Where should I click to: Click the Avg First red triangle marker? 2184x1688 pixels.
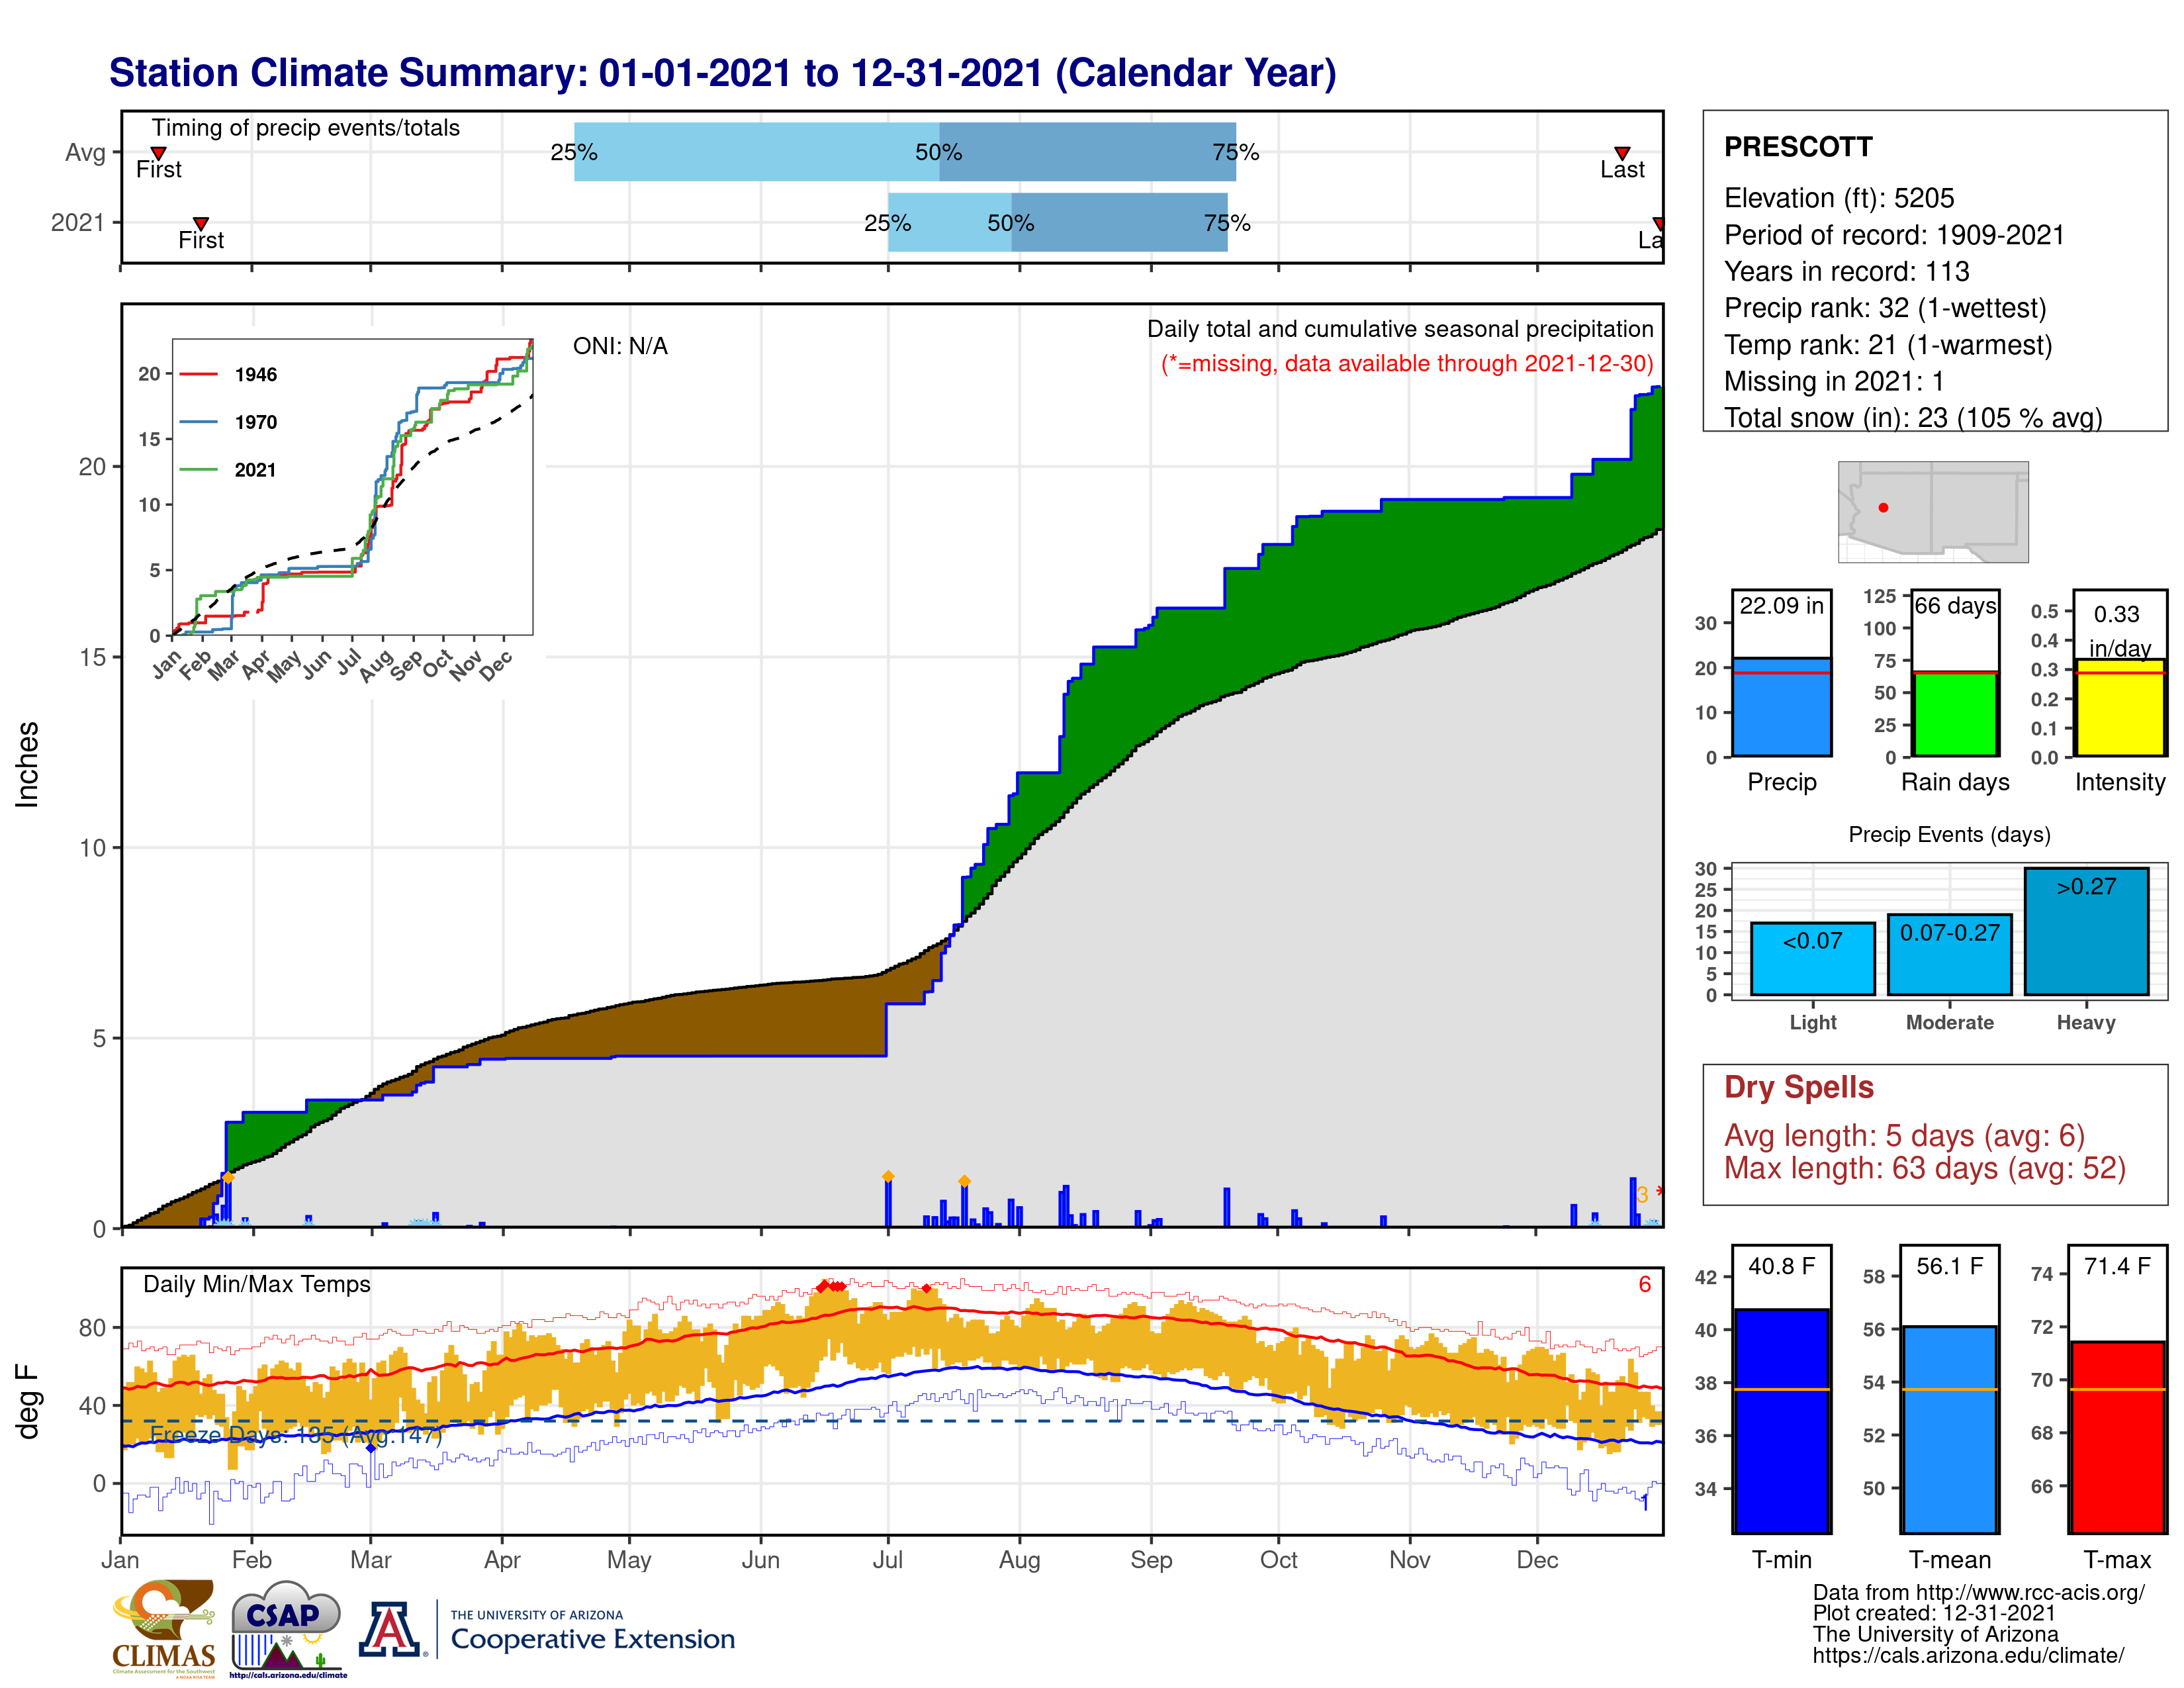[x=158, y=153]
